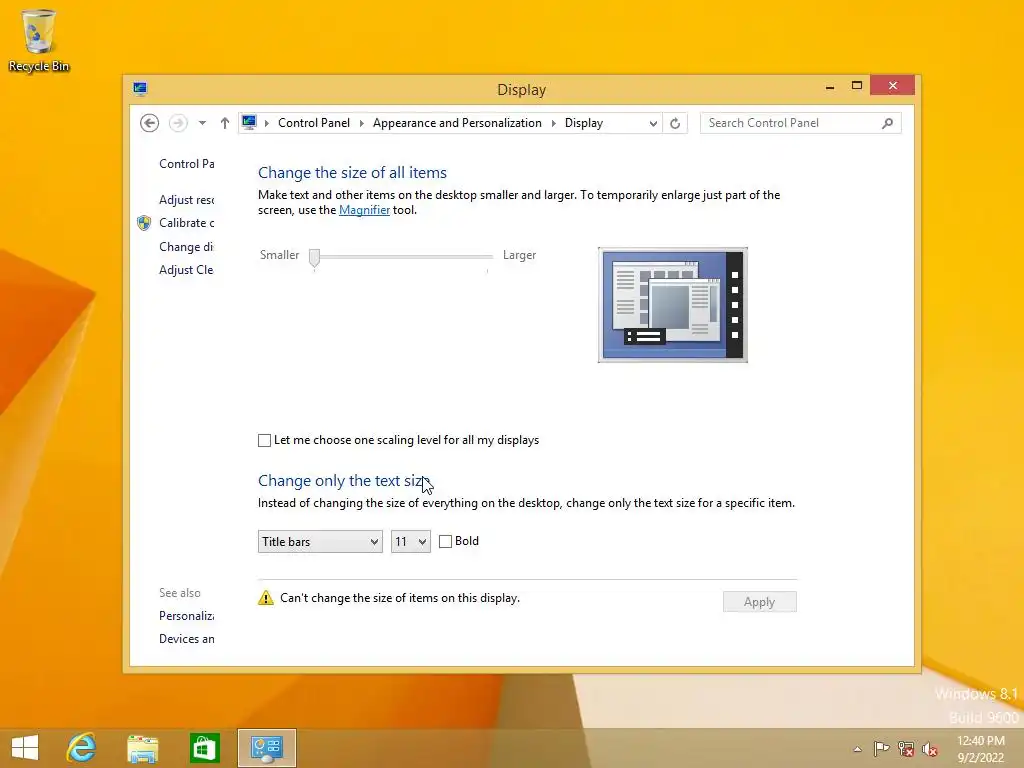This screenshot has width=1024, height=768.
Task: Navigate to Control Panel breadcrumb
Action: point(313,123)
